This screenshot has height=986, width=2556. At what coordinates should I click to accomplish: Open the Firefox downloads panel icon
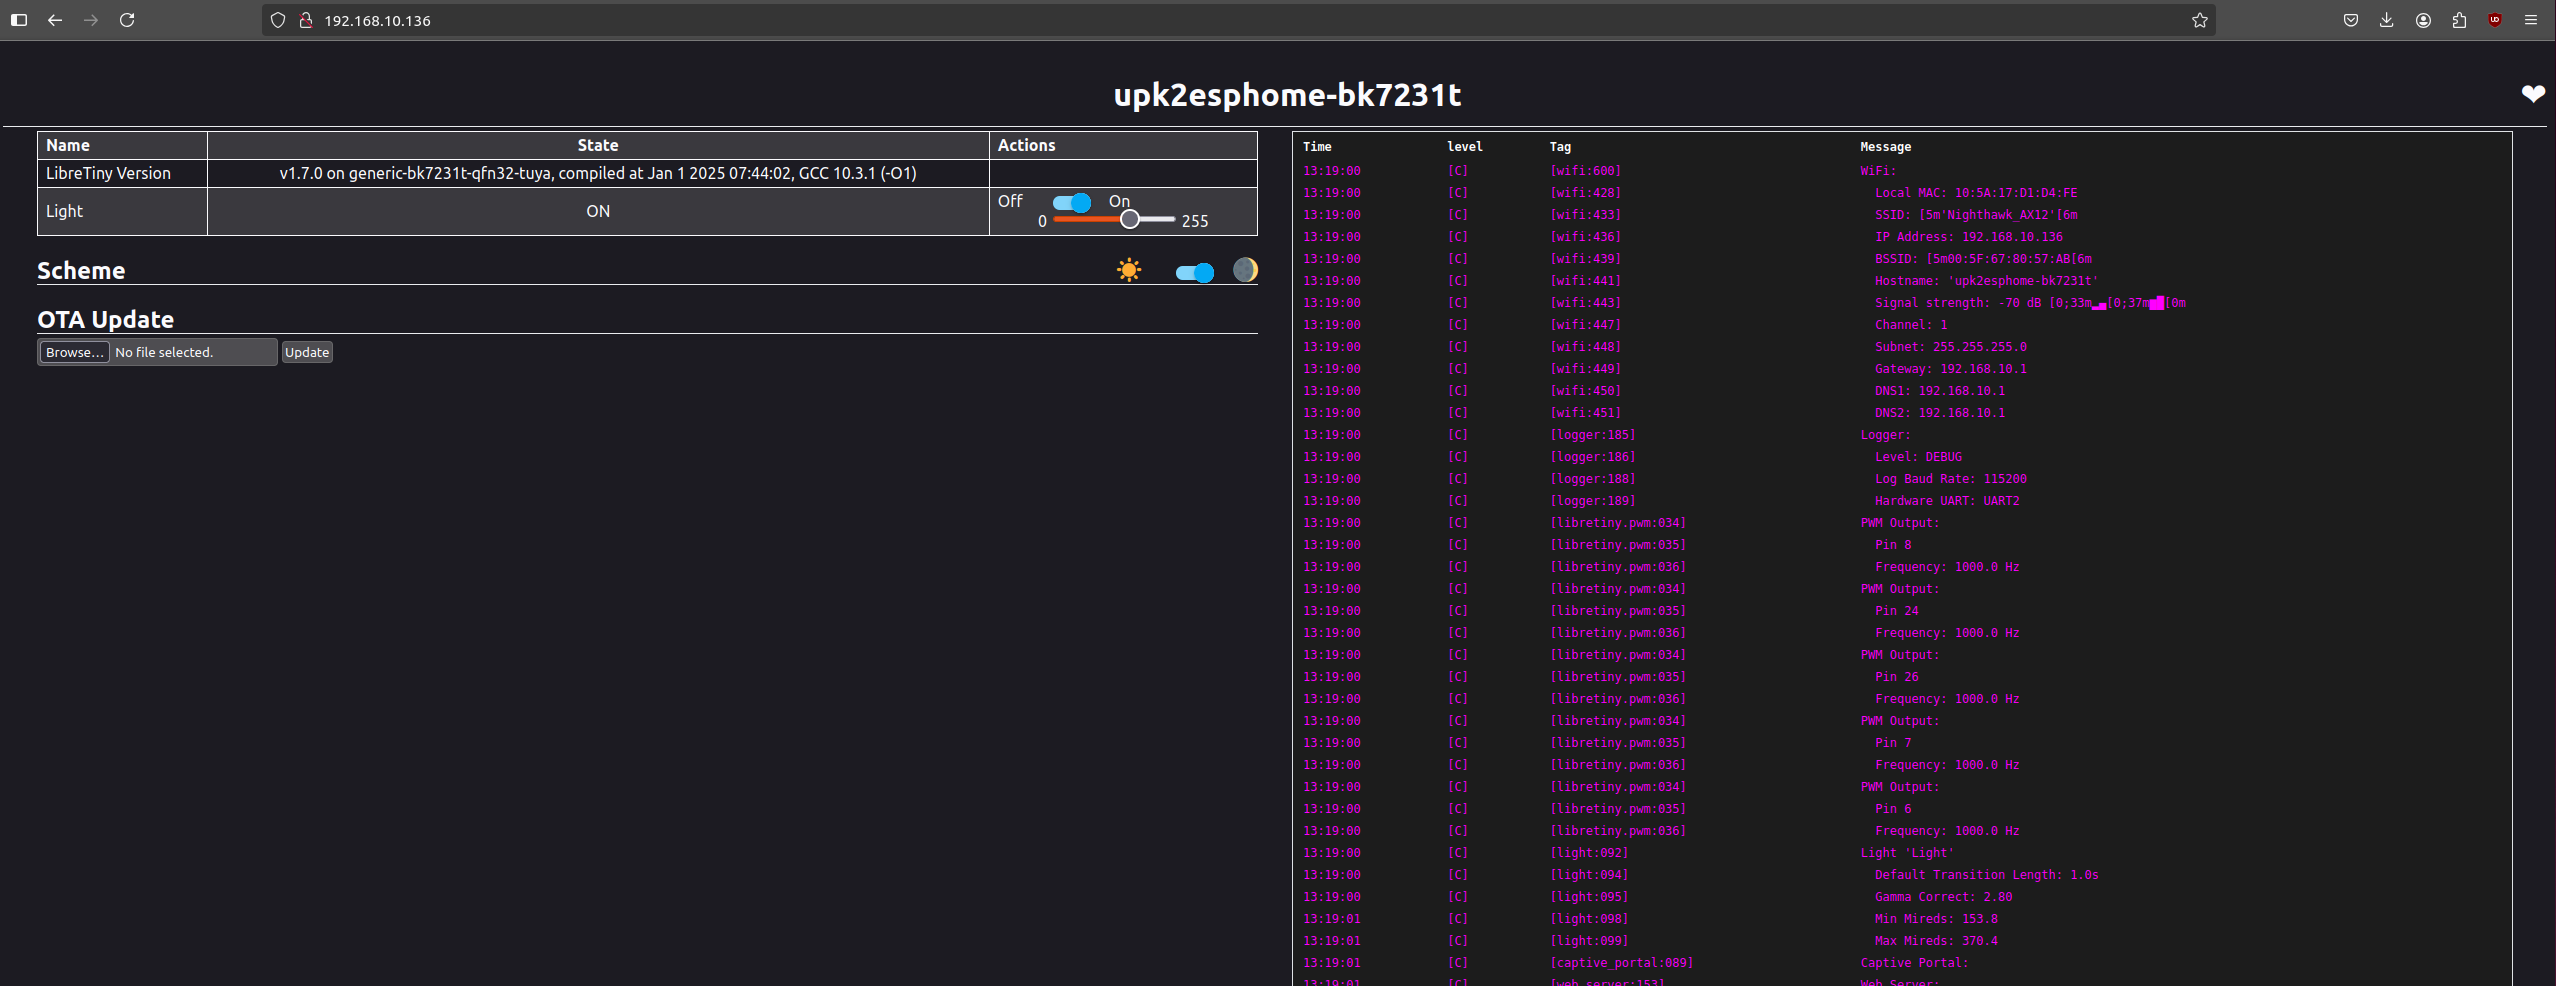2387,20
